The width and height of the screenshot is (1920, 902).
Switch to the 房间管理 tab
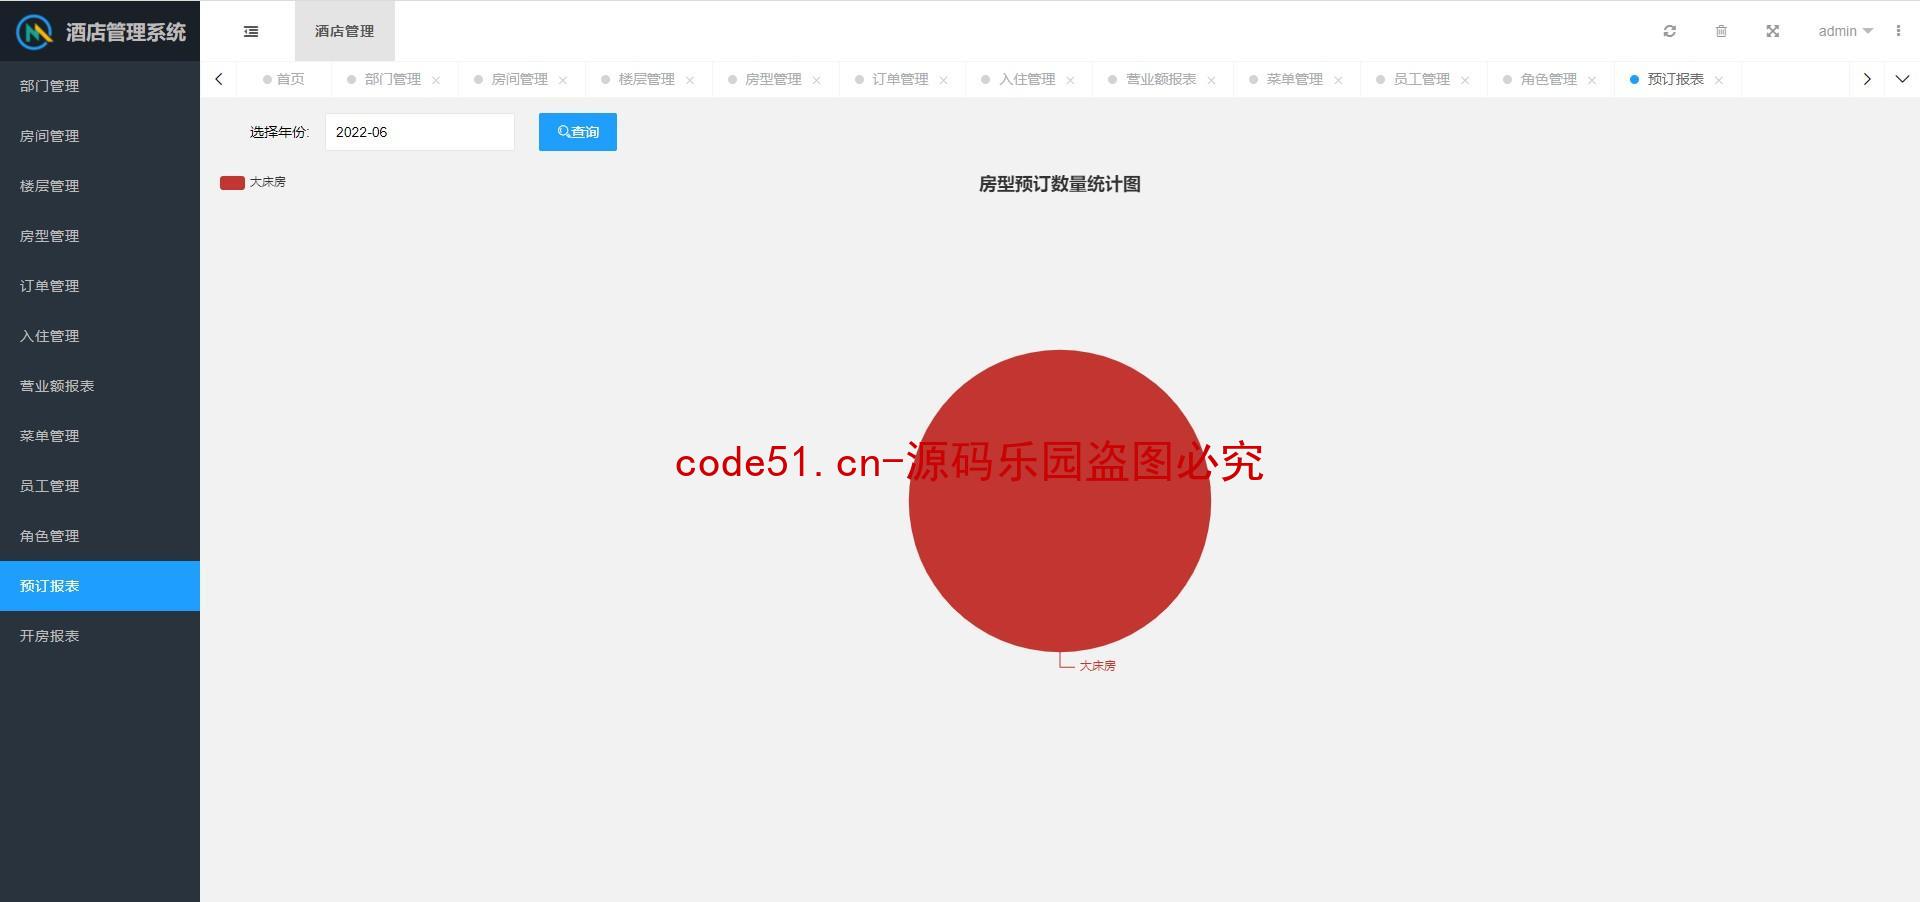click(519, 79)
